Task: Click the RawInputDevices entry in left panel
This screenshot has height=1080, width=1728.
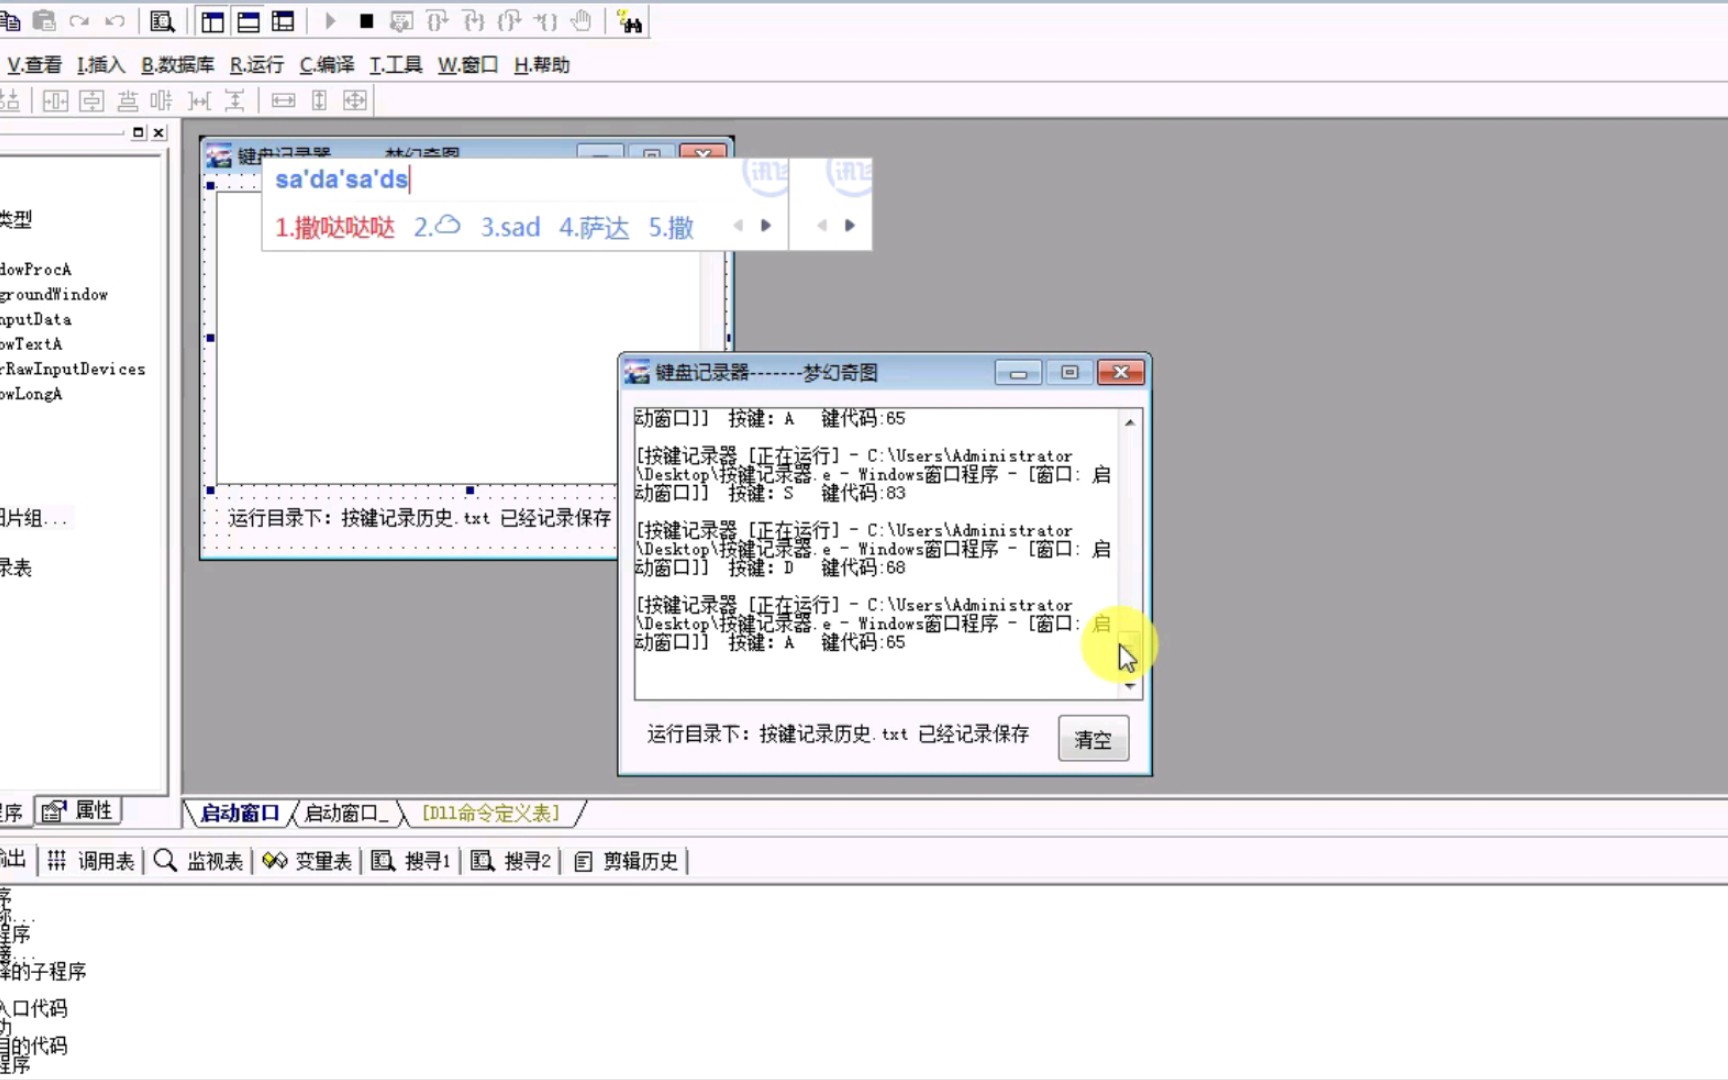Action: (x=73, y=370)
